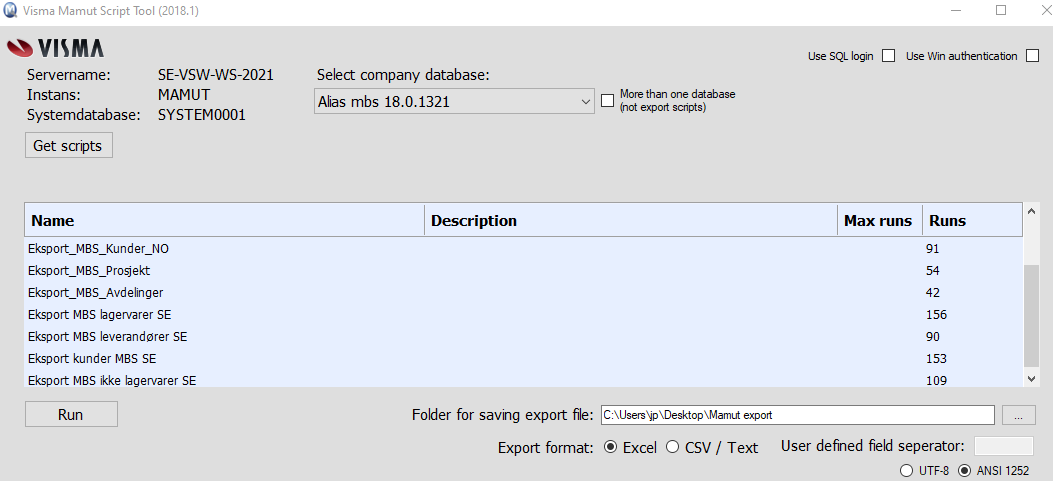1053x481 pixels.
Task: Check the More than one database box
Action: point(608,101)
